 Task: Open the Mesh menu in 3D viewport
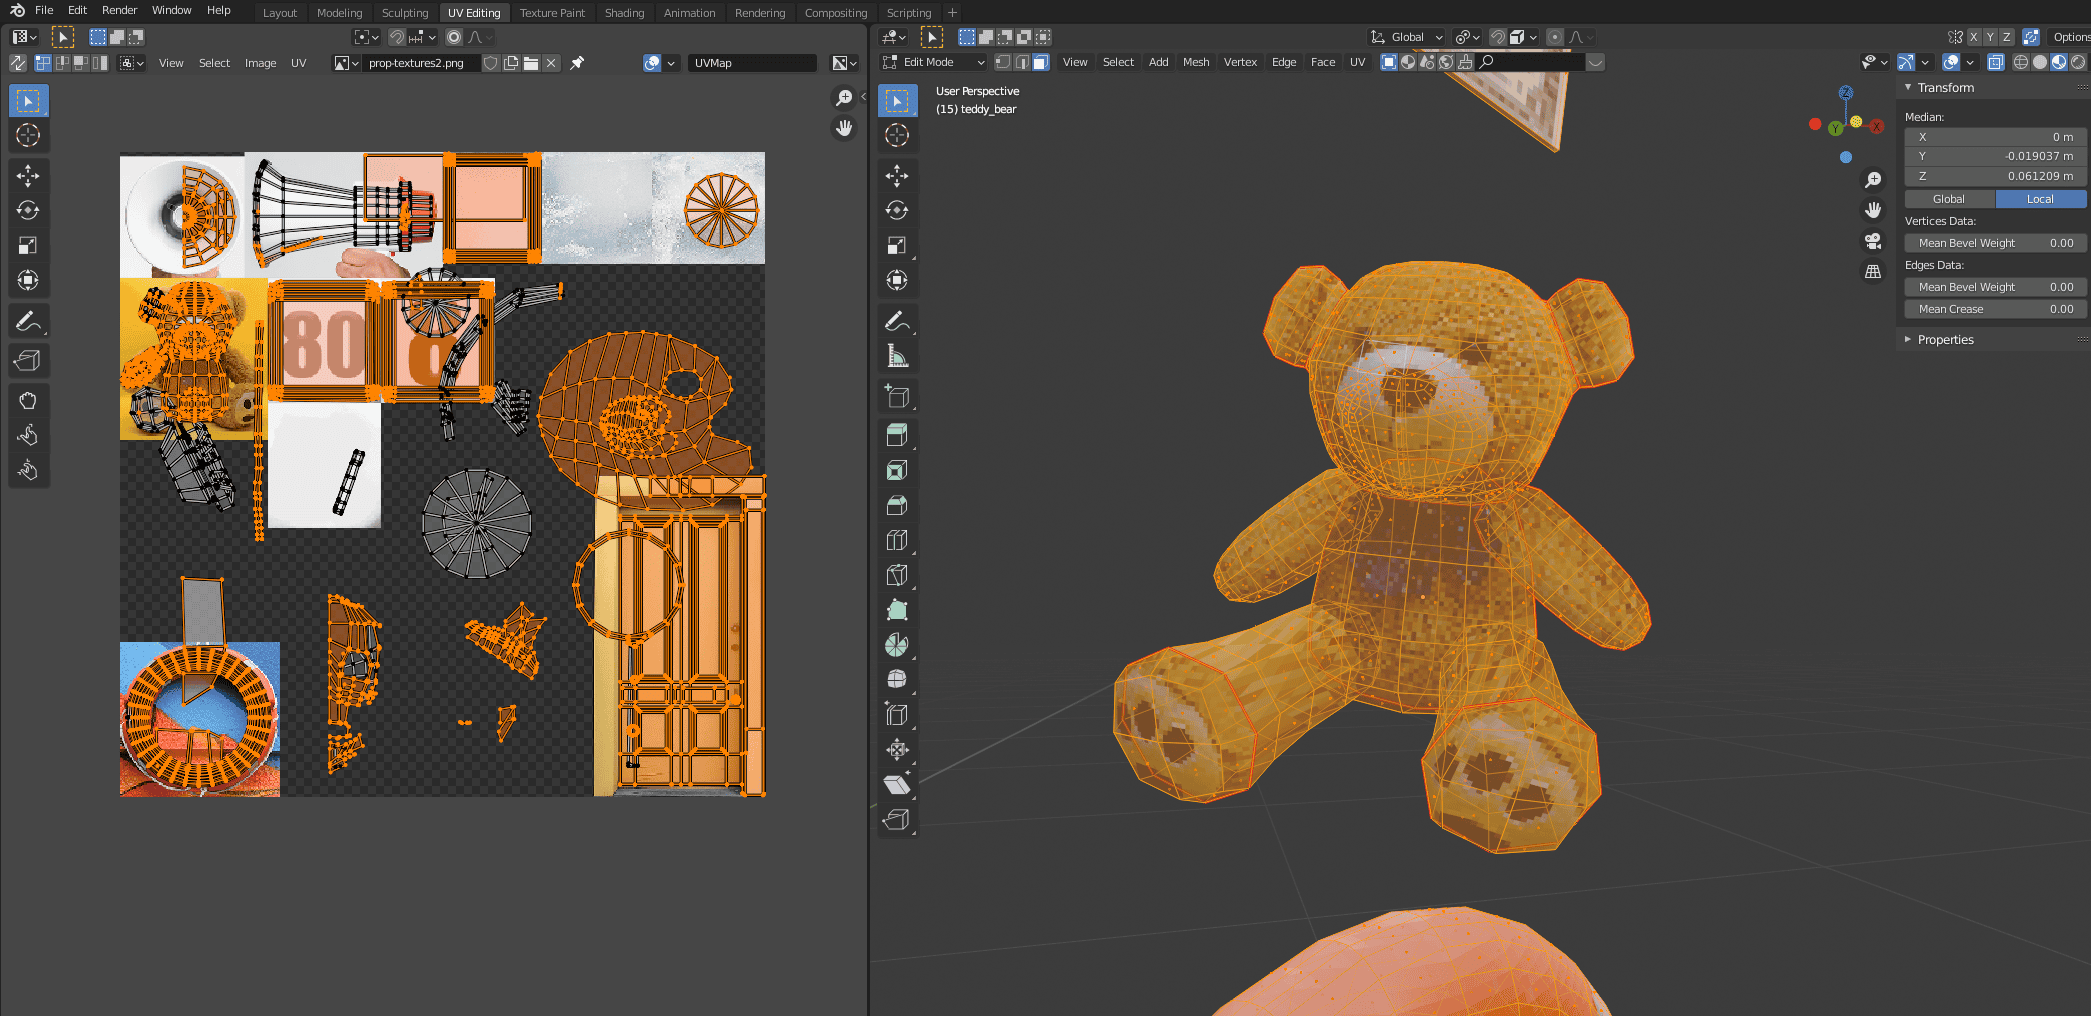click(x=1195, y=62)
